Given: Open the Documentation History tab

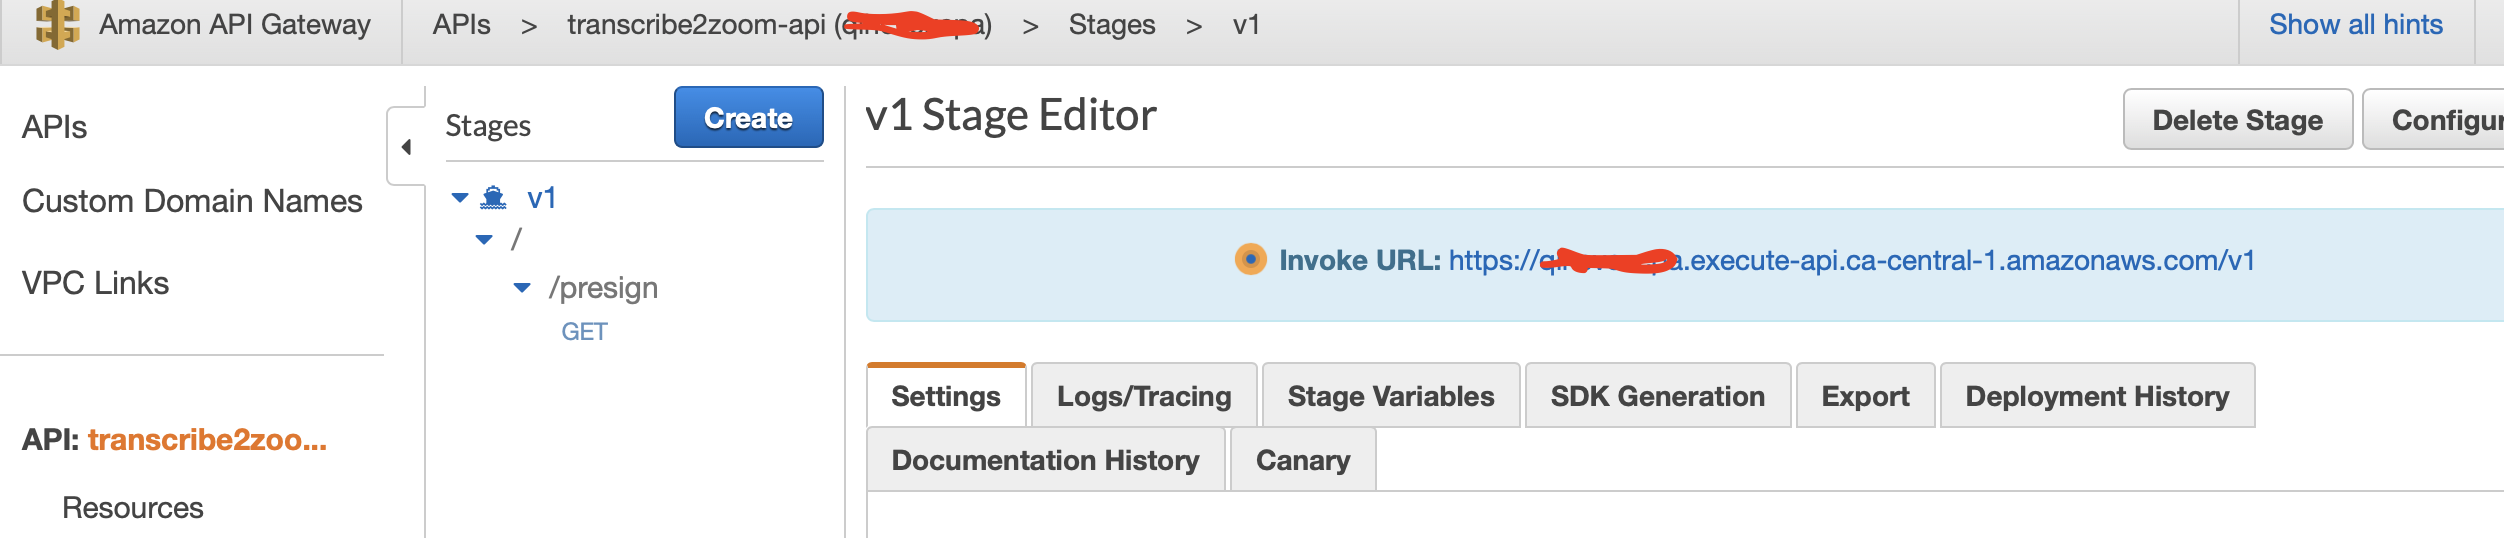Looking at the screenshot, I should tap(1046, 459).
